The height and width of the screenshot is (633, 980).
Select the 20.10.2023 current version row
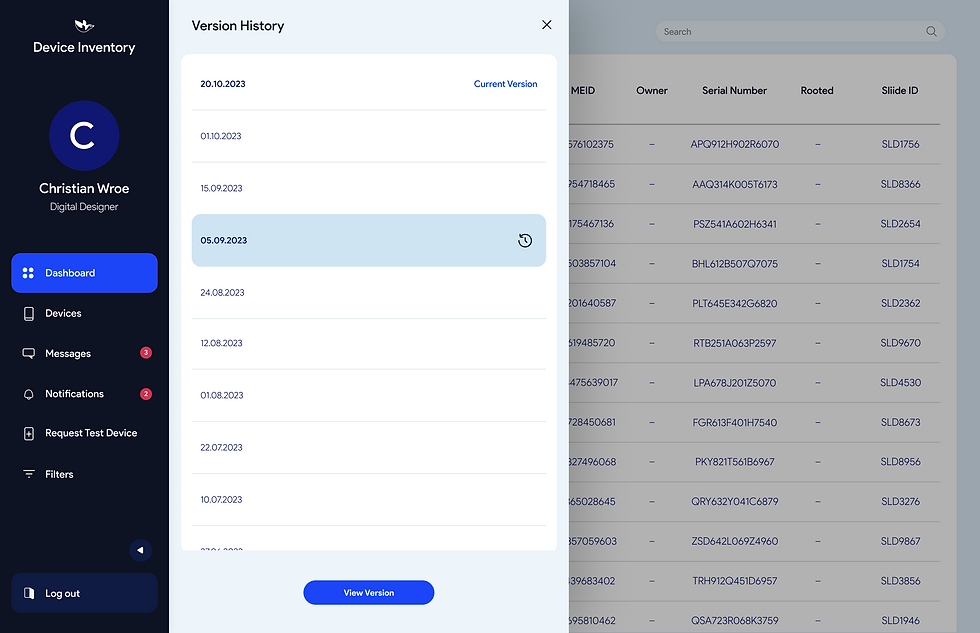[369, 84]
